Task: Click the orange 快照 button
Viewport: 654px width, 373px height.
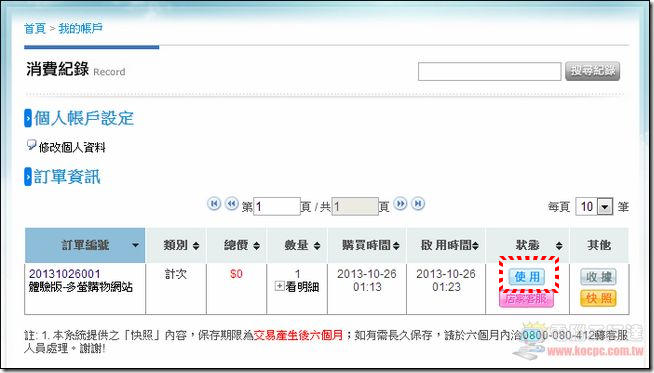Action: [x=599, y=298]
